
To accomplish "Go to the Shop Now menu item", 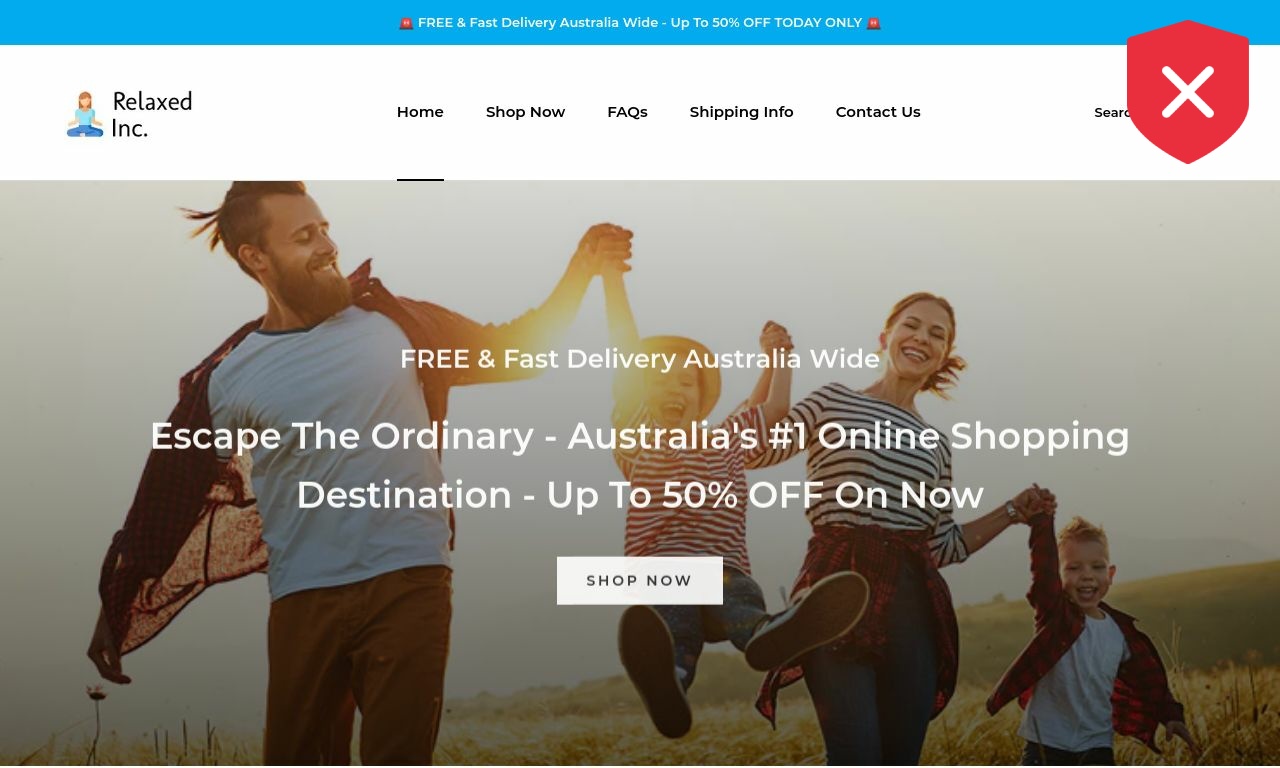I will point(525,112).
